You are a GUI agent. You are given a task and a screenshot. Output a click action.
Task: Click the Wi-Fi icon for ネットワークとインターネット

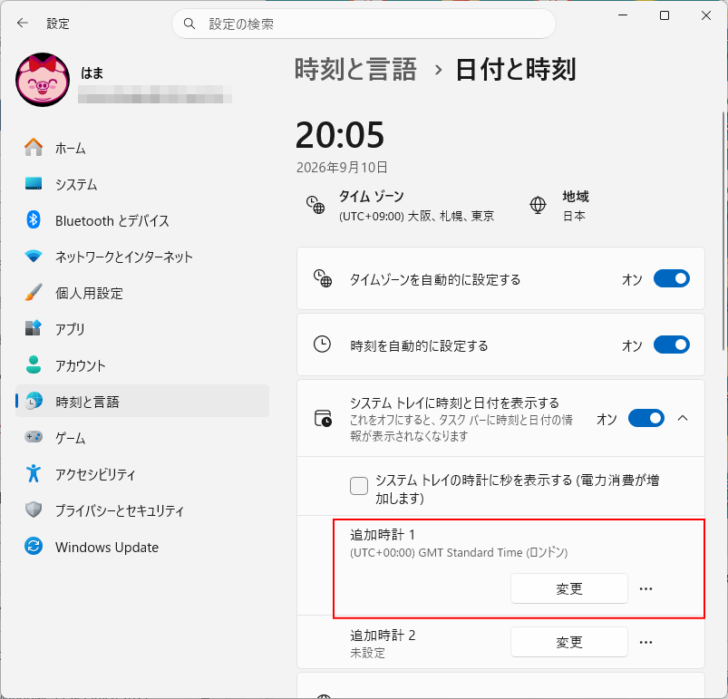(33, 256)
